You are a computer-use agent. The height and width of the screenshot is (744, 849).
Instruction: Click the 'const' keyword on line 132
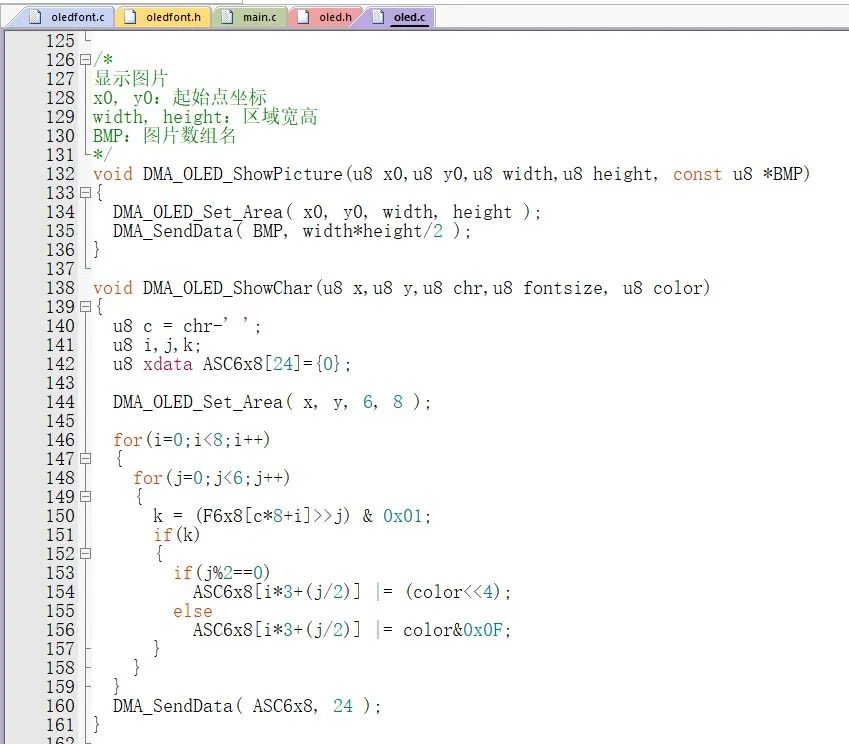pyautogui.click(x=697, y=174)
